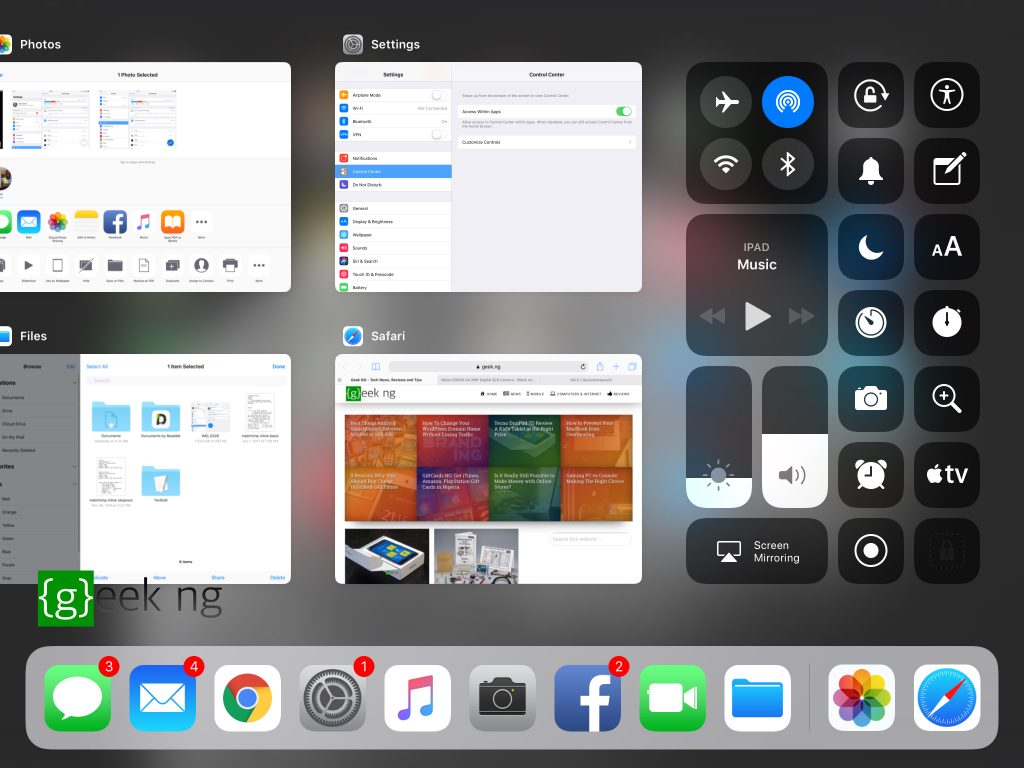Skip to previous track in Music widget

point(712,316)
